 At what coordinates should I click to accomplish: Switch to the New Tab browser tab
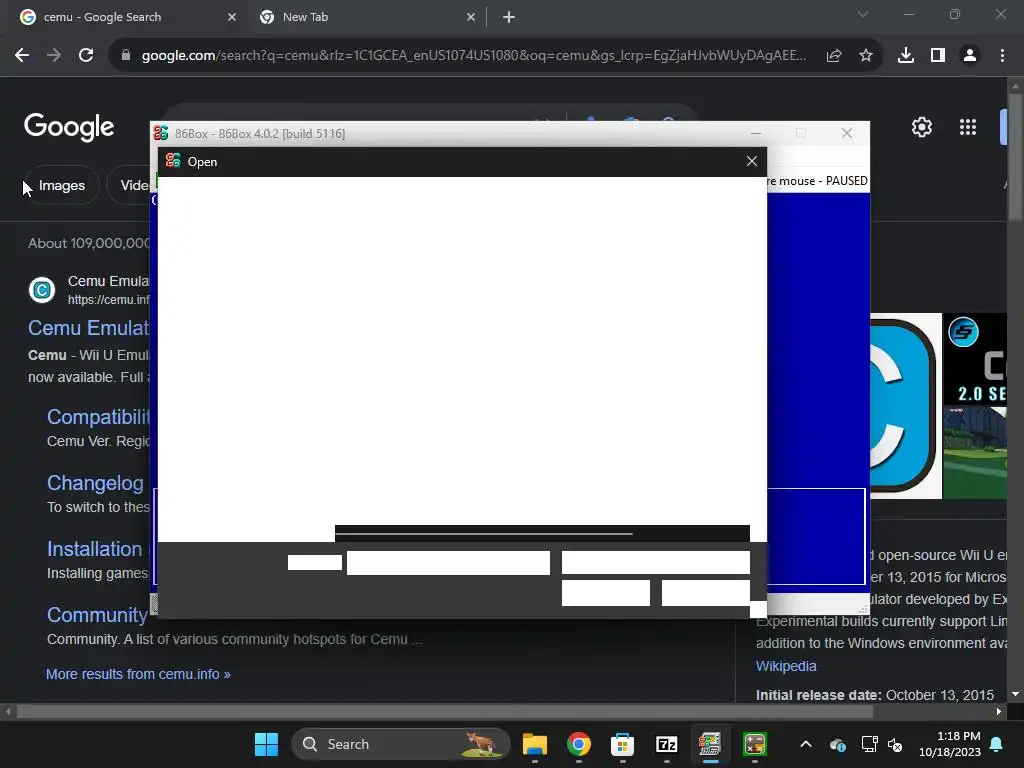coord(366,17)
